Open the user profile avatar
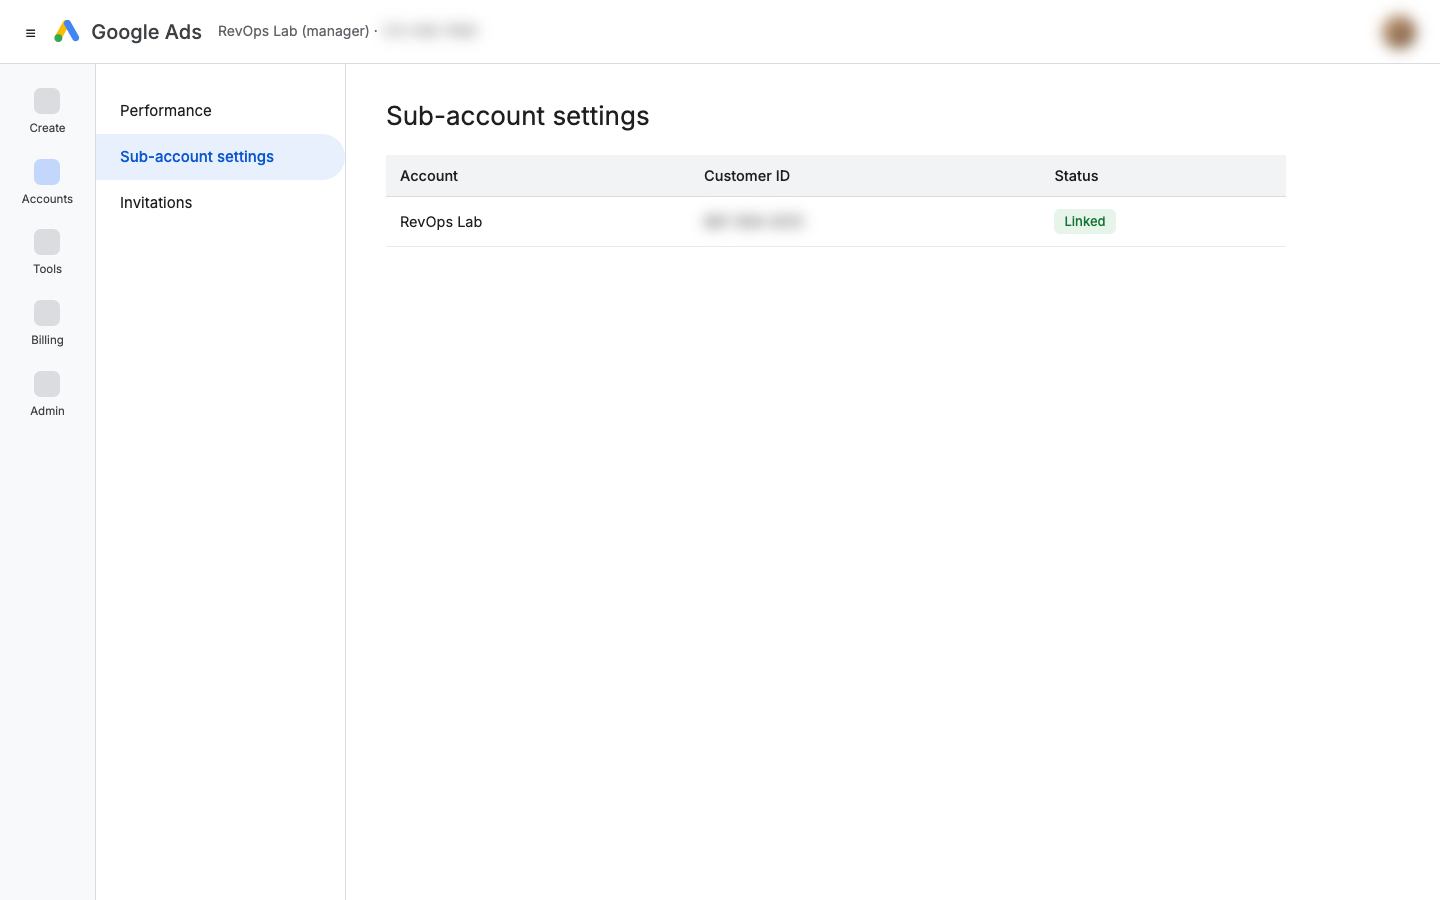1440x900 pixels. 1399,32
